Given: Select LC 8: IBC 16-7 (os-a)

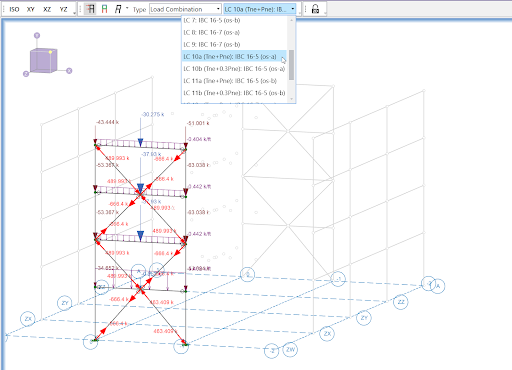Looking at the screenshot, I should click(234, 33).
